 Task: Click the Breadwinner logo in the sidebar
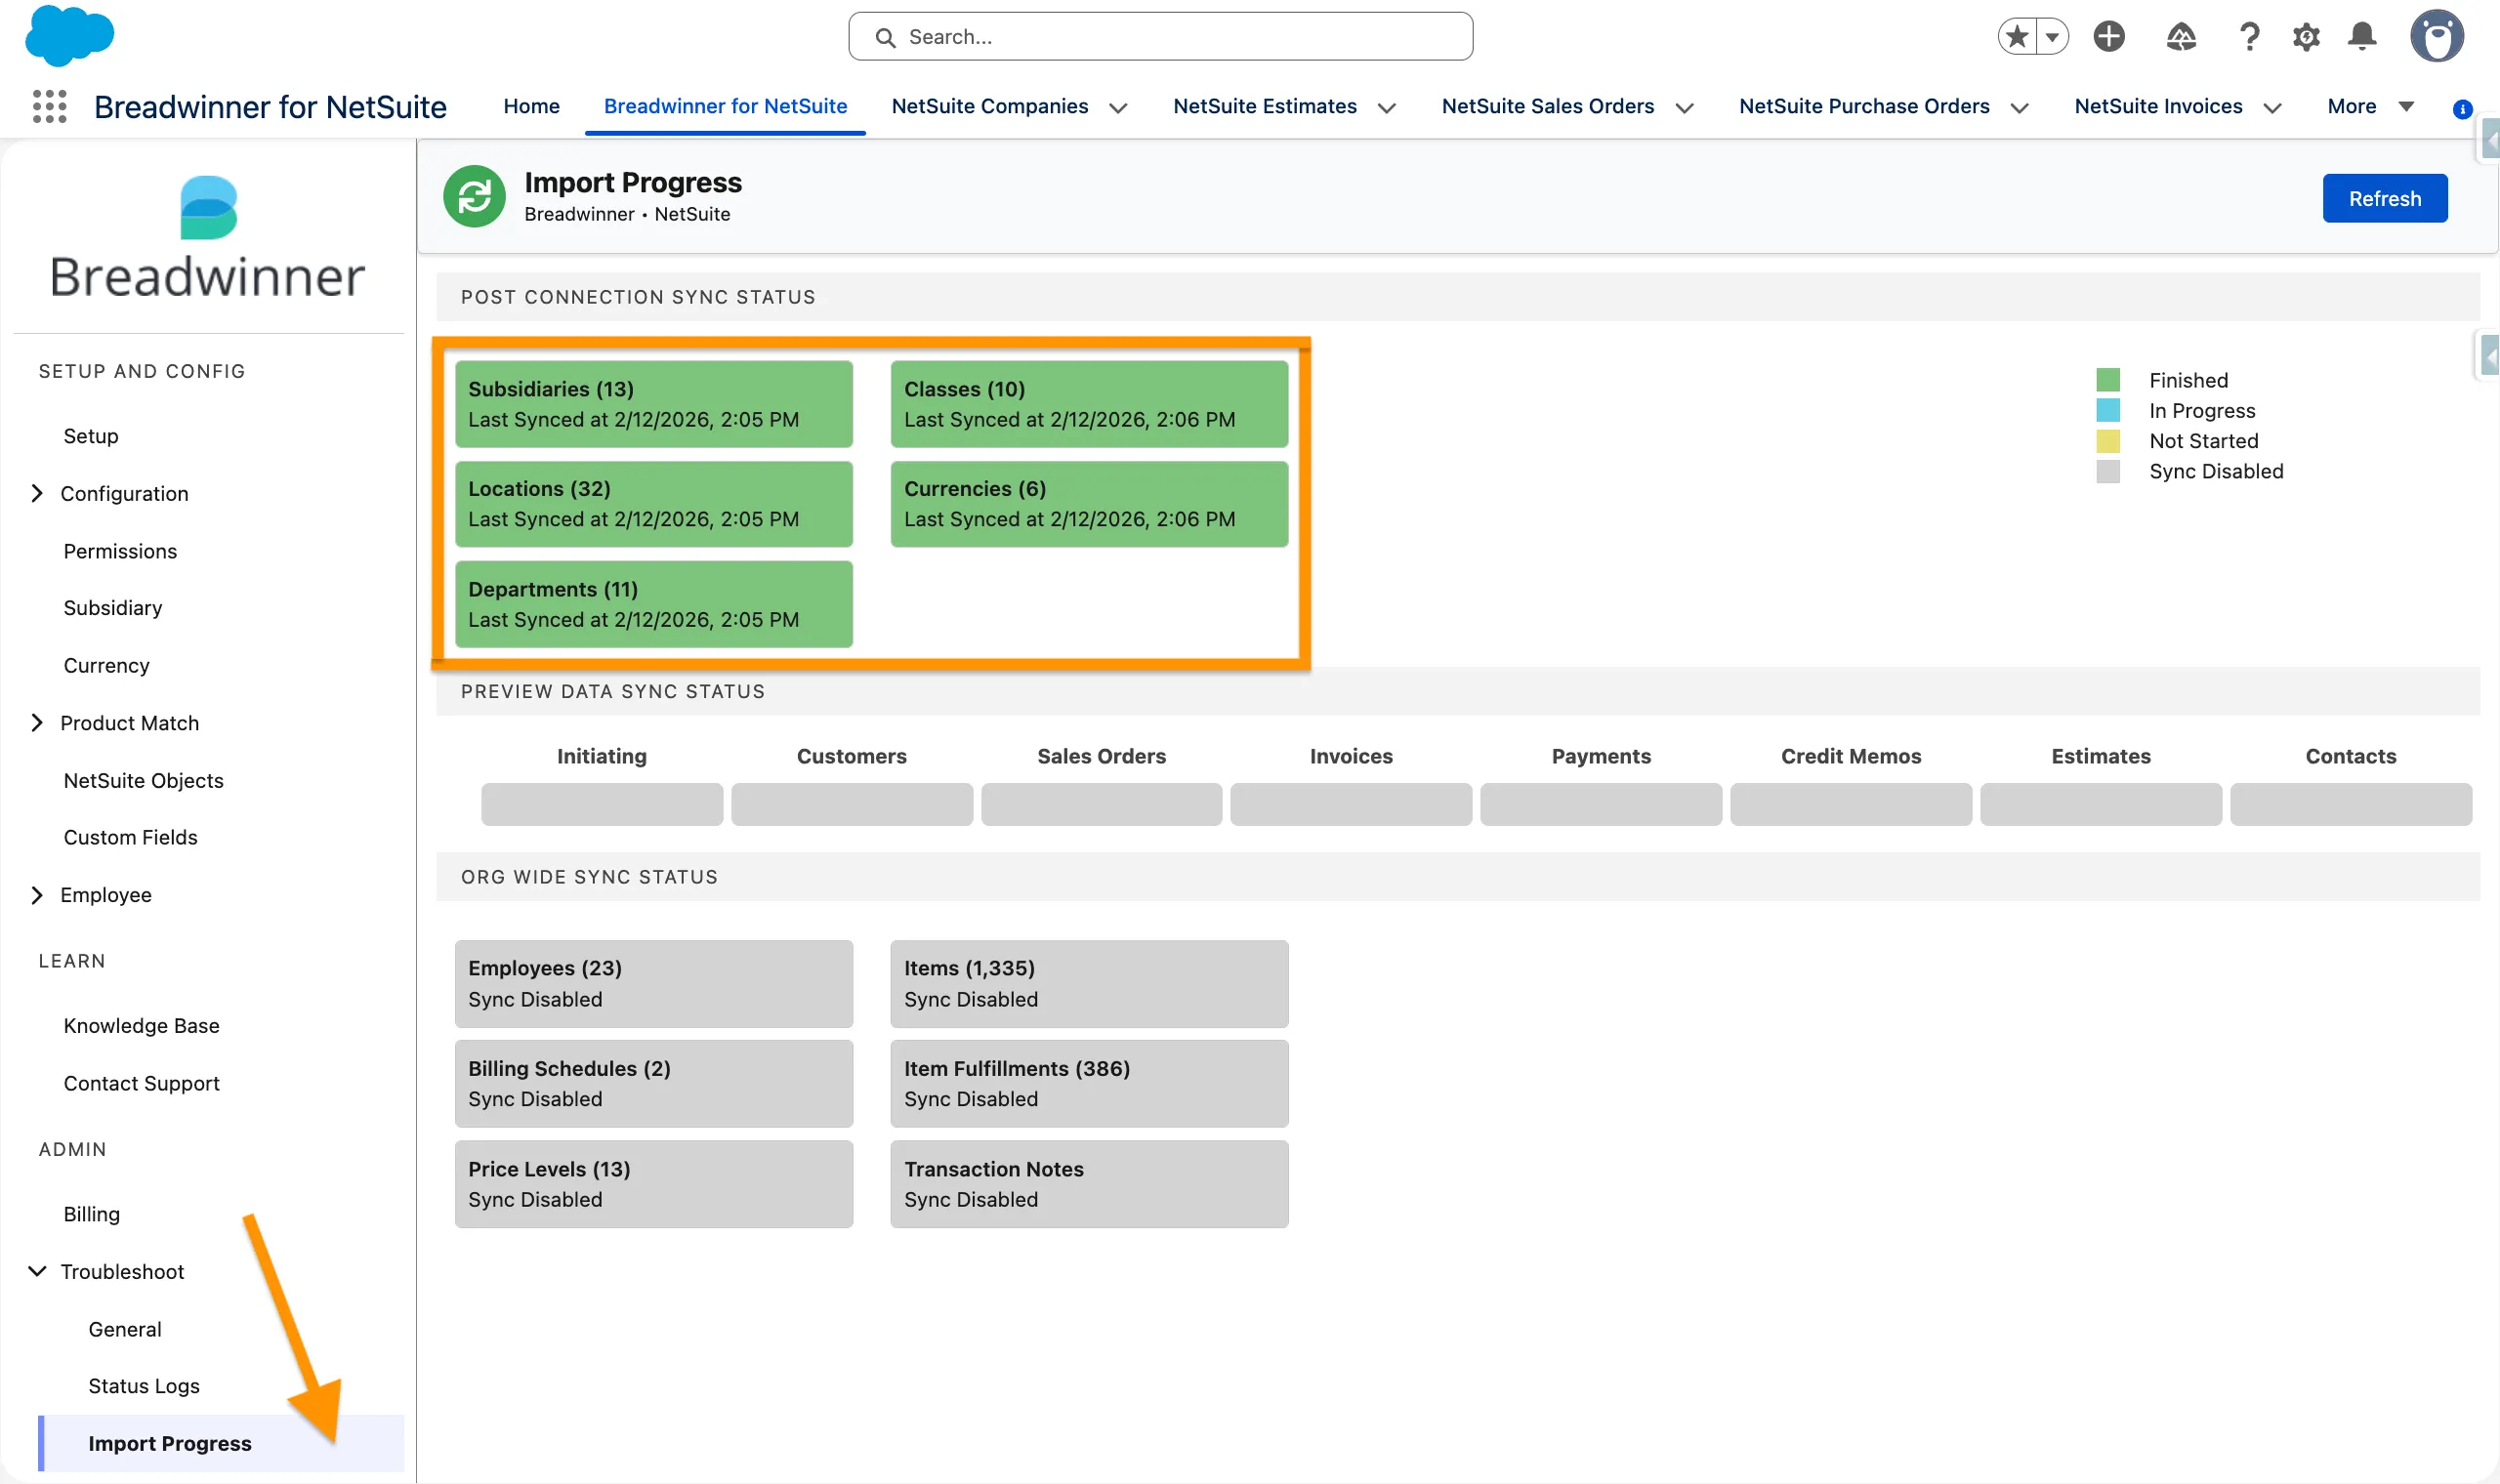coord(208,238)
